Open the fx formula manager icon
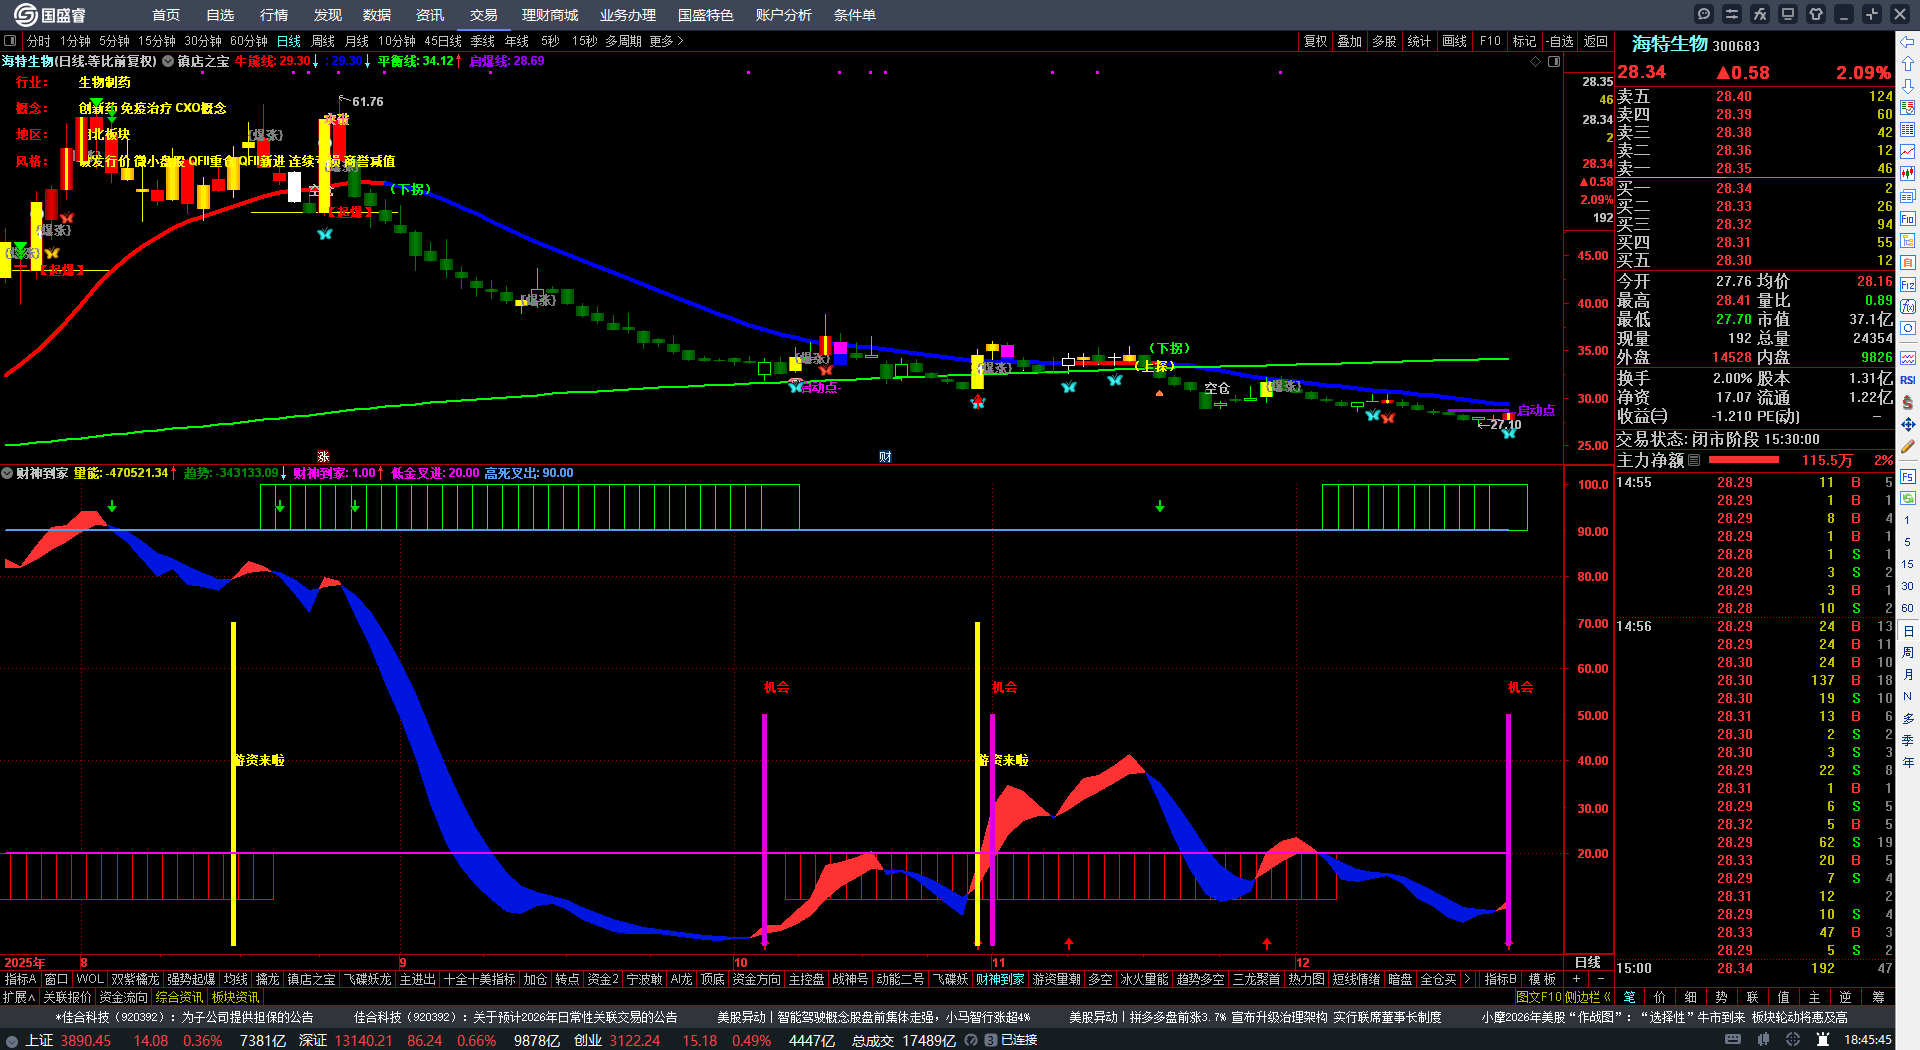The width and height of the screenshot is (1920, 1050). point(1759,14)
